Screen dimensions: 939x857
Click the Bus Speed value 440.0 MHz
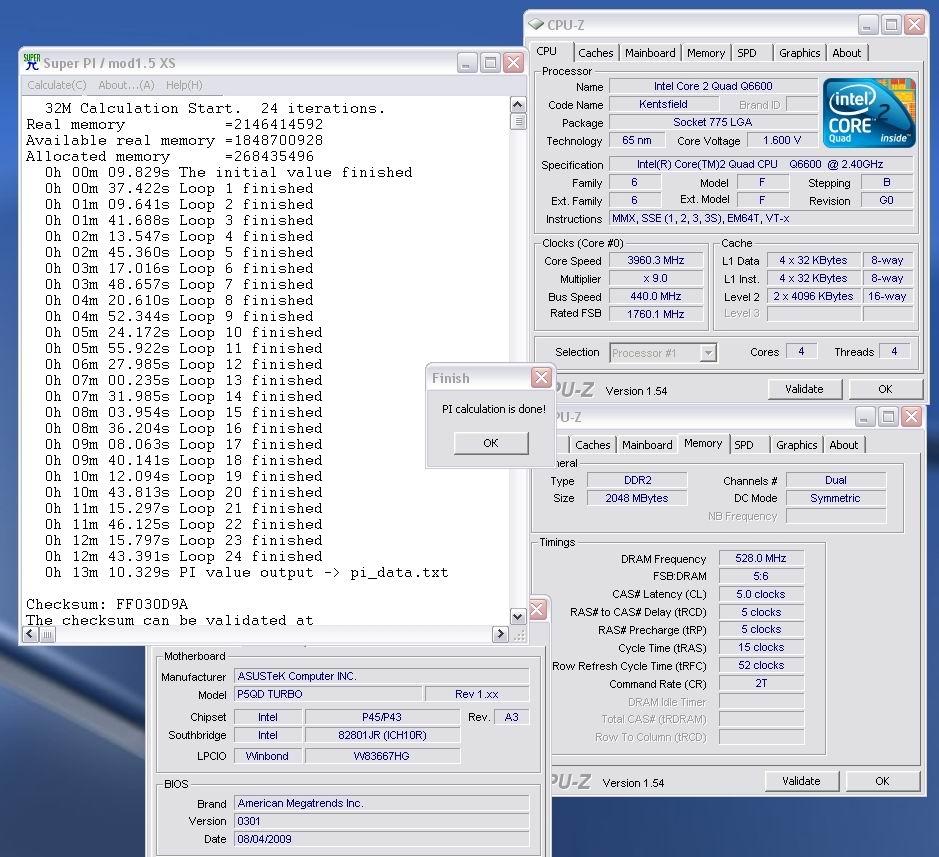[x=656, y=296]
